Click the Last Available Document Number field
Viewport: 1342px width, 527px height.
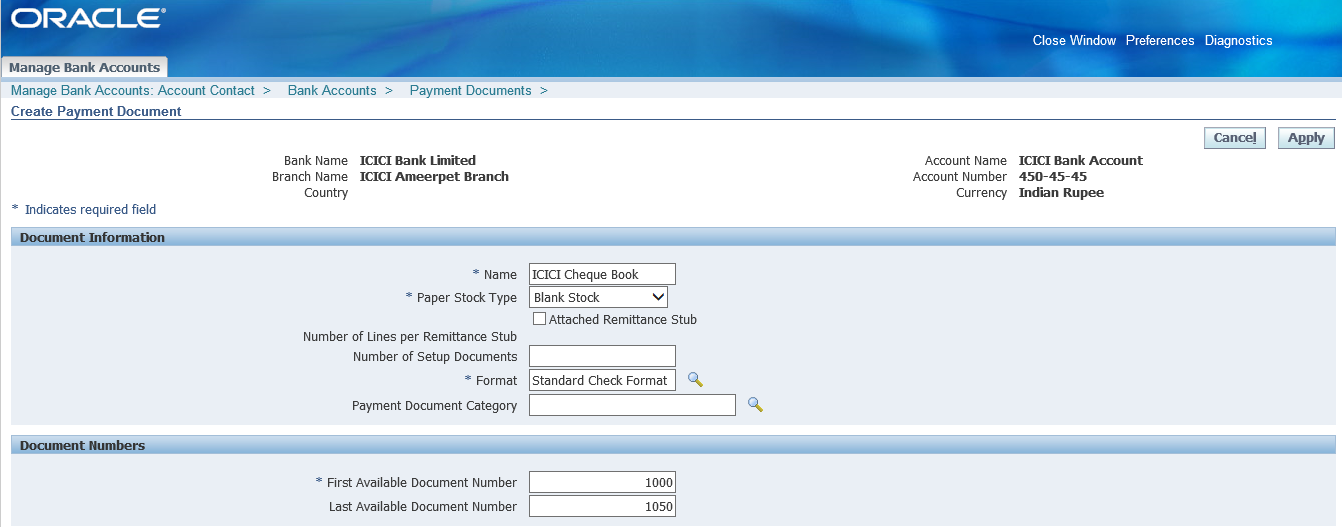pyautogui.click(x=602, y=506)
